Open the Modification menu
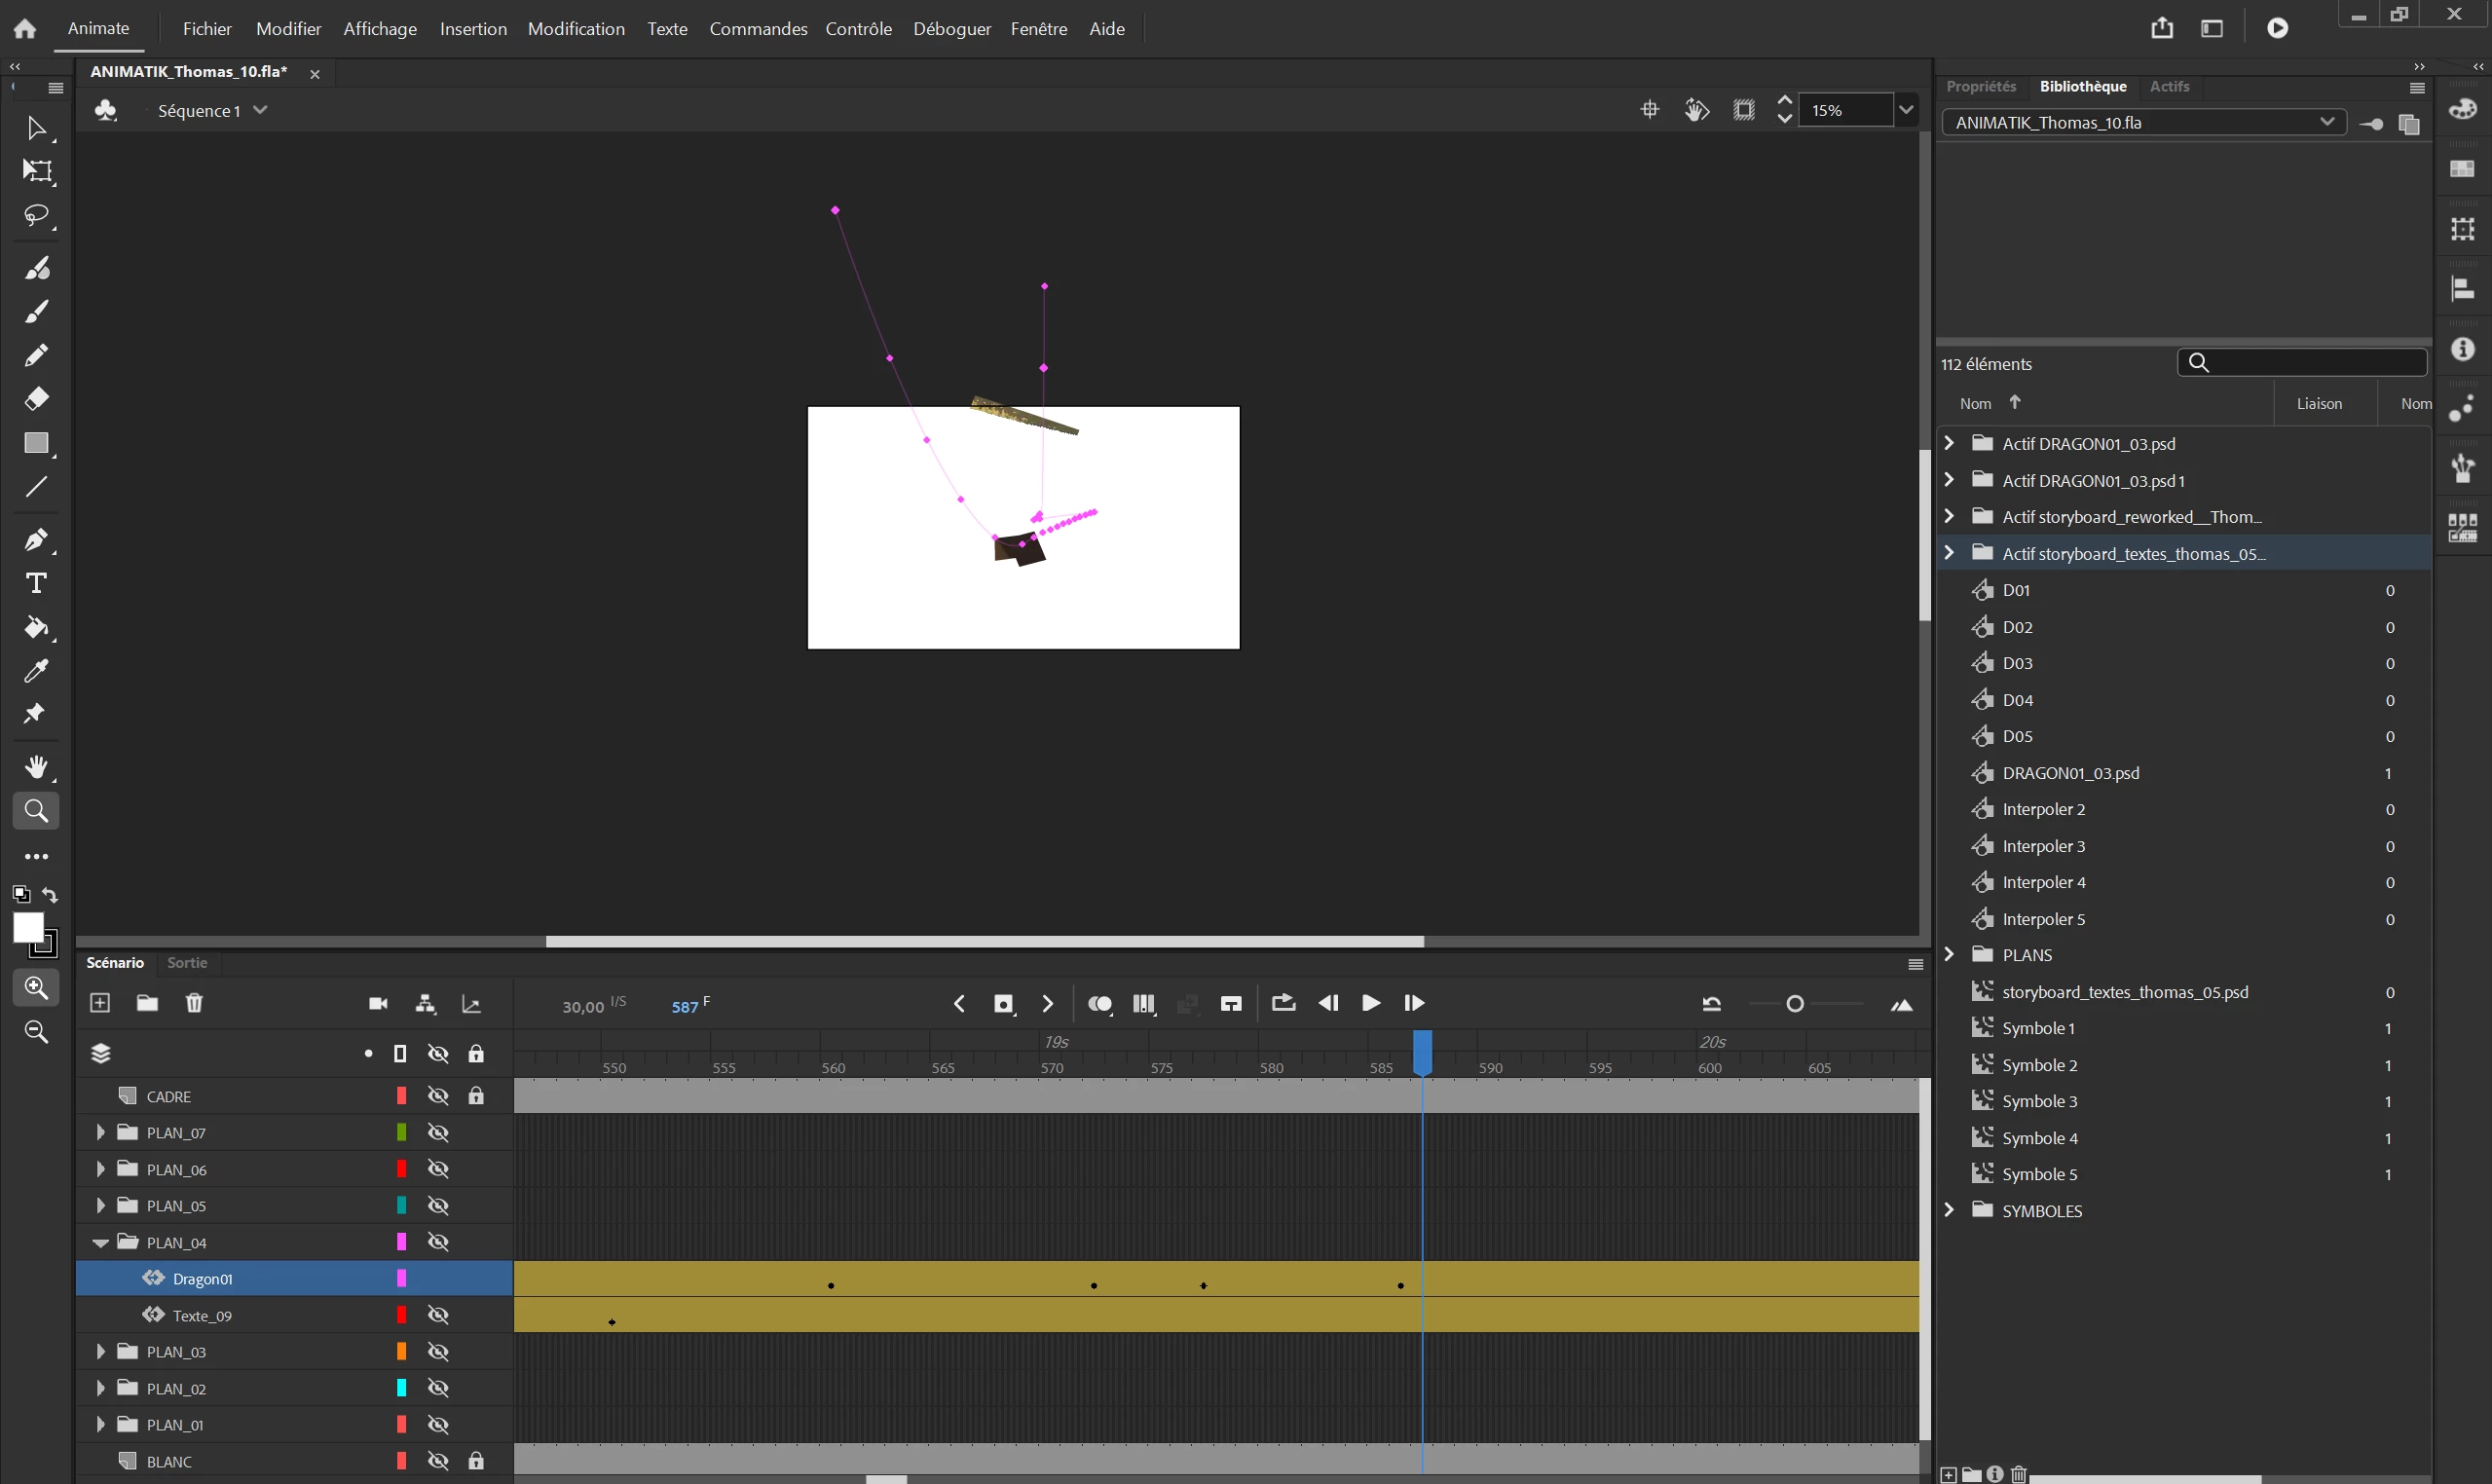Screen dimensions: 2492x1484 click(576, 29)
